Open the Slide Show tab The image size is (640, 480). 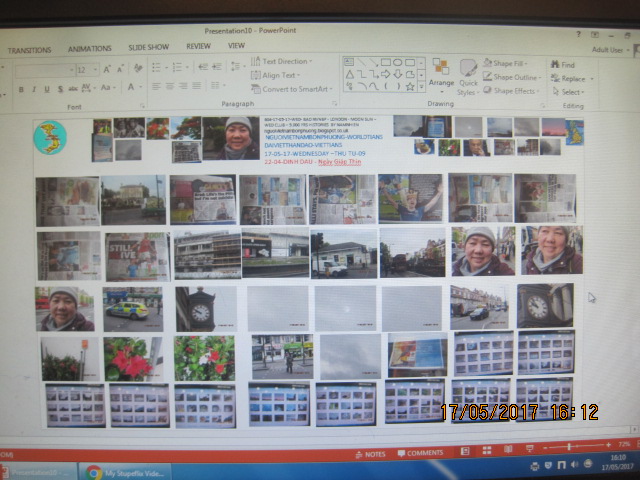click(149, 47)
